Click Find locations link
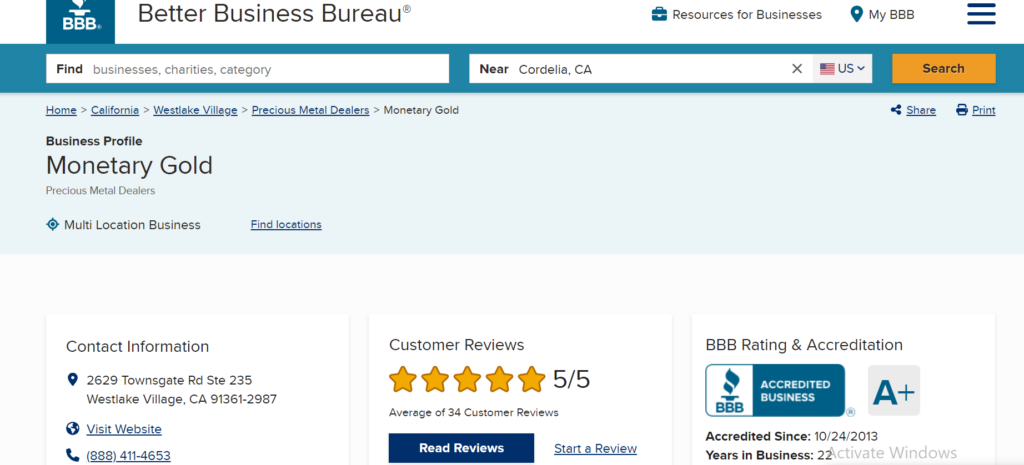1024x465 pixels. tap(286, 225)
